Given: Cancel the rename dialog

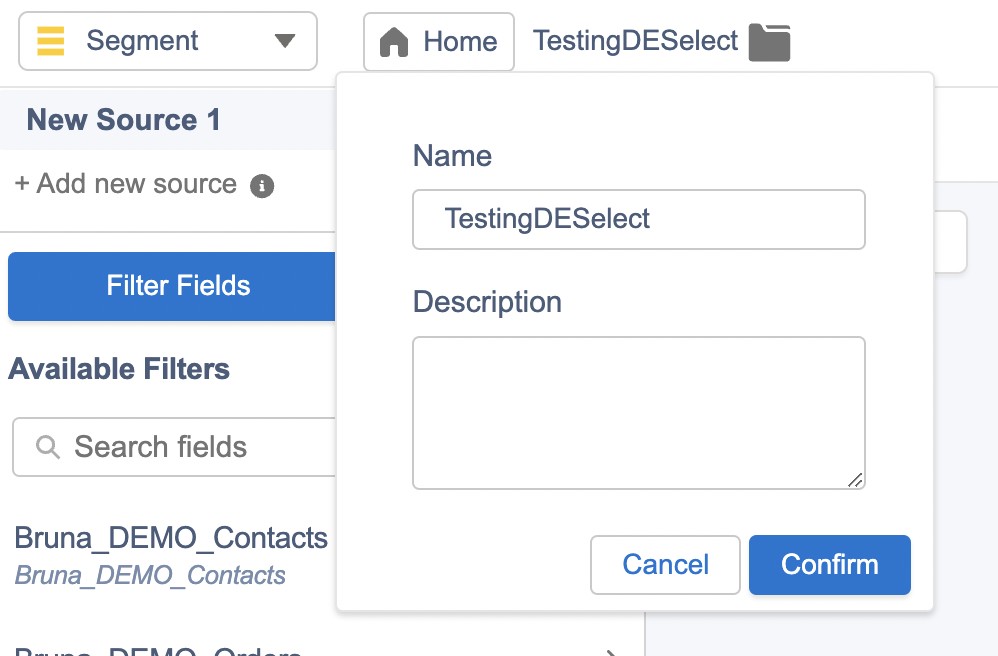Looking at the screenshot, I should (x=665, y=565).
